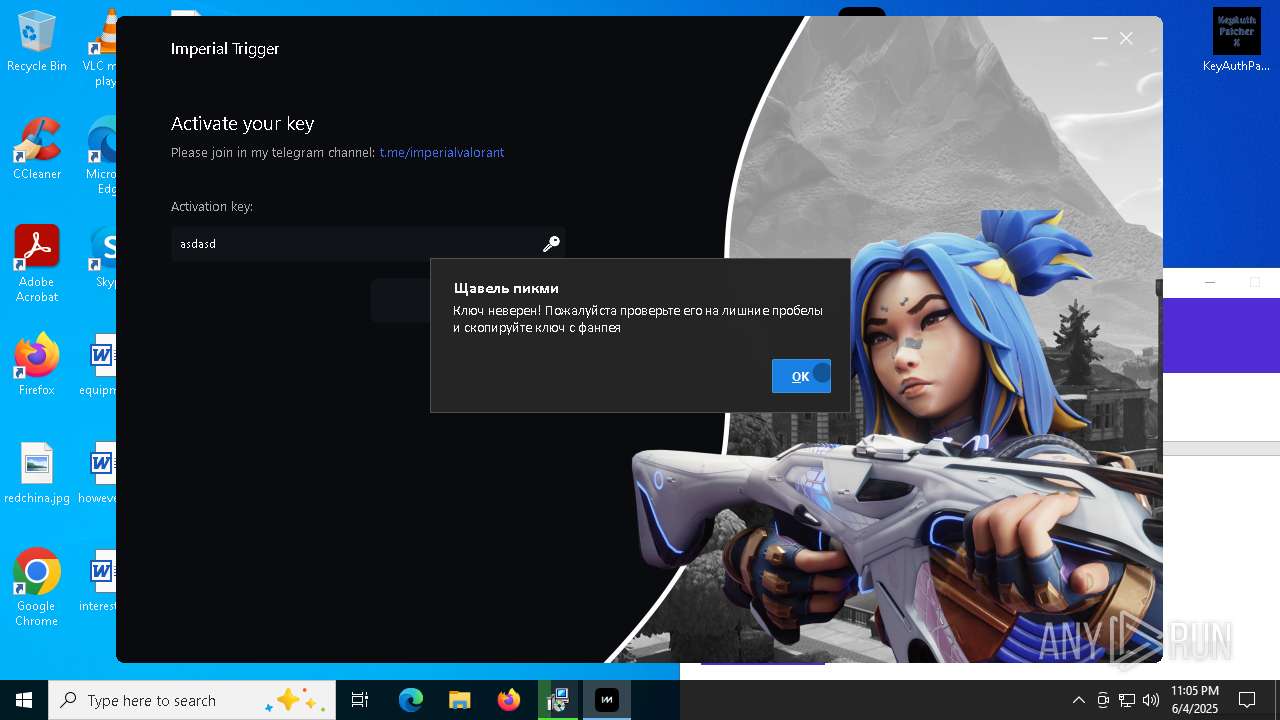
Task: Open Firefox from taskbar
Action: [509, 700]
